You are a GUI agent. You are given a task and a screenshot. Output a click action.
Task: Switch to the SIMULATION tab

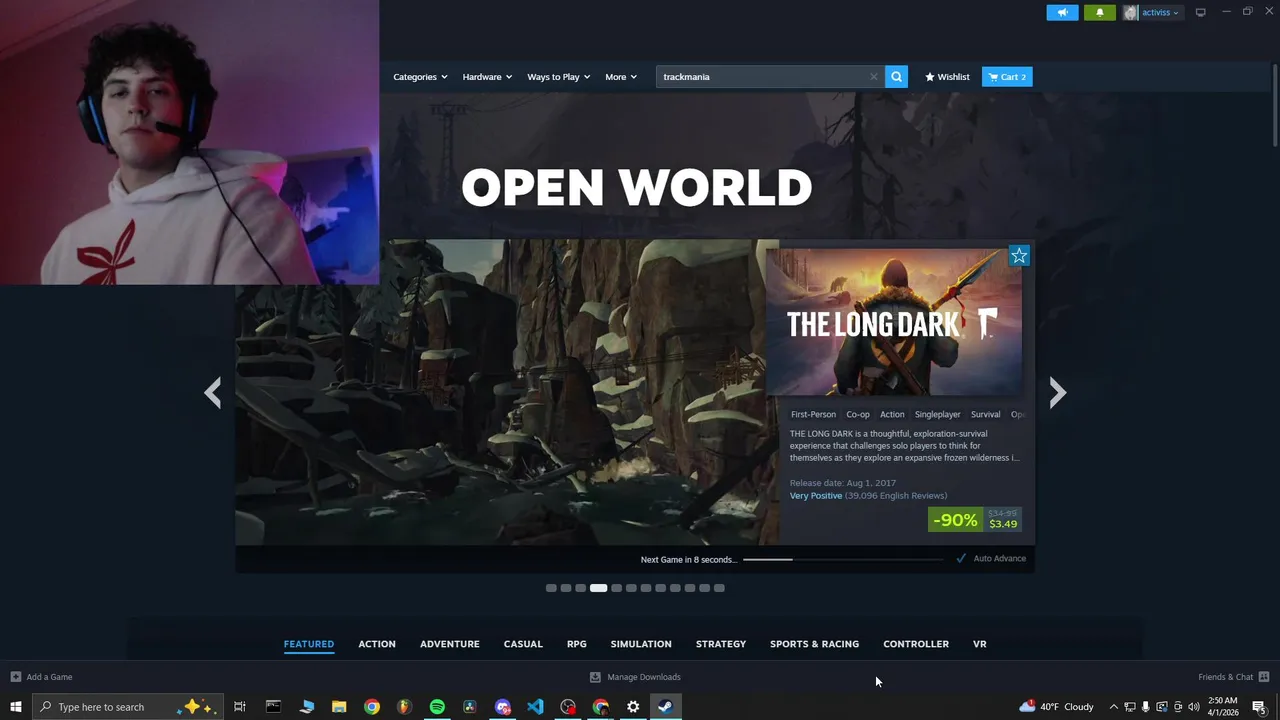click(x=641, y=644)
